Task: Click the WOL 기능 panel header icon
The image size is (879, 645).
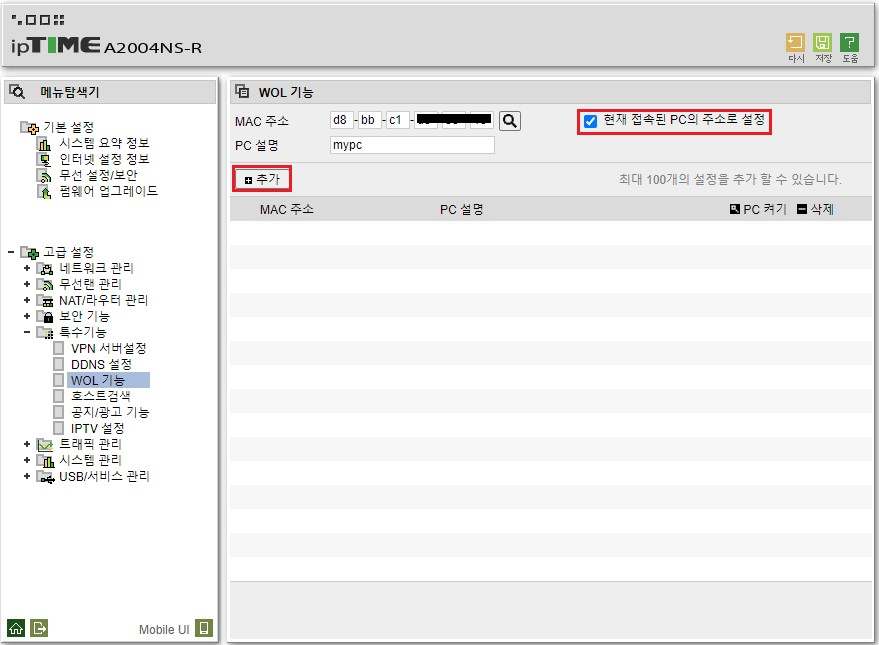Action: click(x=241, y=90)
